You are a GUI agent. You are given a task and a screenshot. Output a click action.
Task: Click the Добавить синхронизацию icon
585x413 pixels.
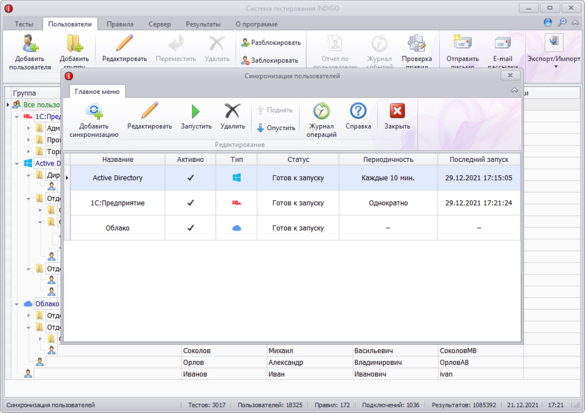94,111
